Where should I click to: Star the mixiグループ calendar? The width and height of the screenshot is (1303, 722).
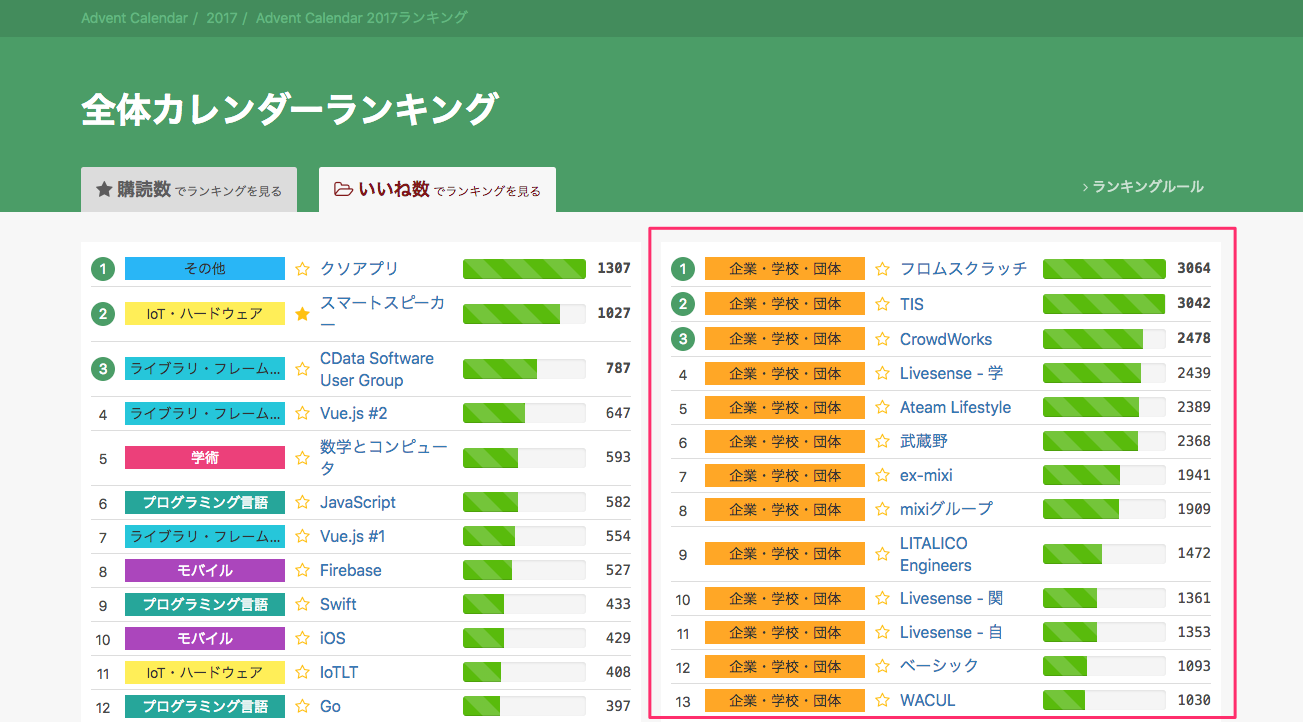882,509
